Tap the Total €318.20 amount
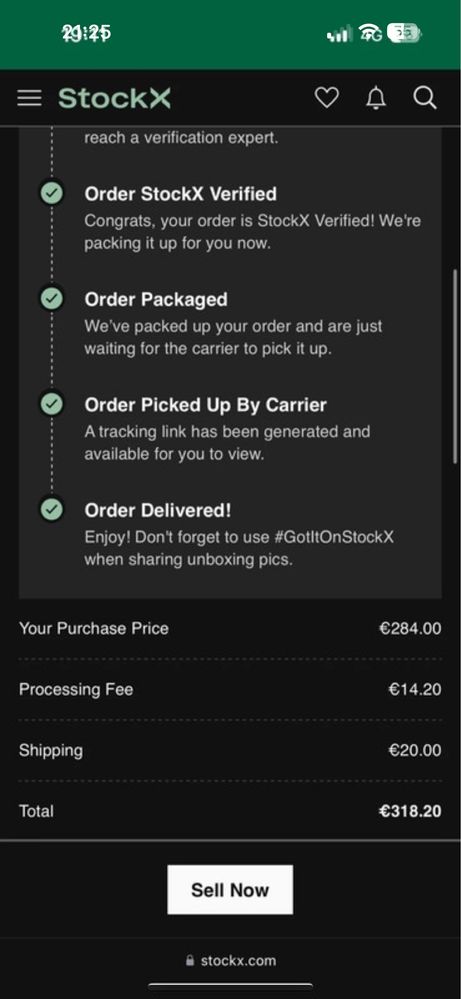This screenshot has width=461, height=999. 410,811
